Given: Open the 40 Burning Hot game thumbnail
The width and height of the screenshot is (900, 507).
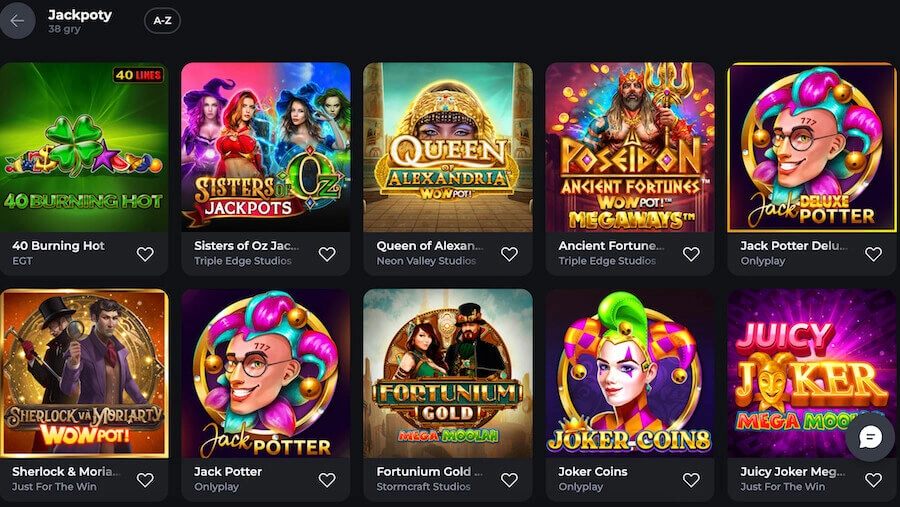Looking at the screenshot, I should 84,147.
